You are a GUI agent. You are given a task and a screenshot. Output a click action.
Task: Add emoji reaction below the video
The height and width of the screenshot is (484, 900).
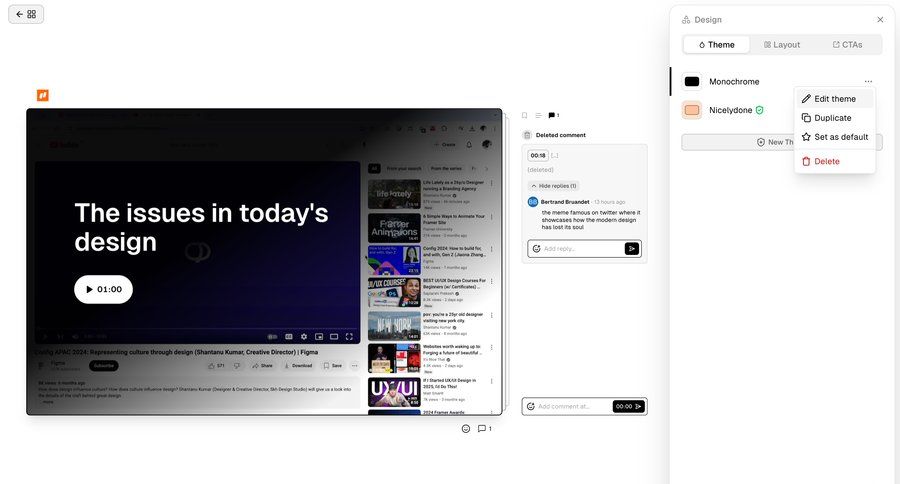[466, 429]
